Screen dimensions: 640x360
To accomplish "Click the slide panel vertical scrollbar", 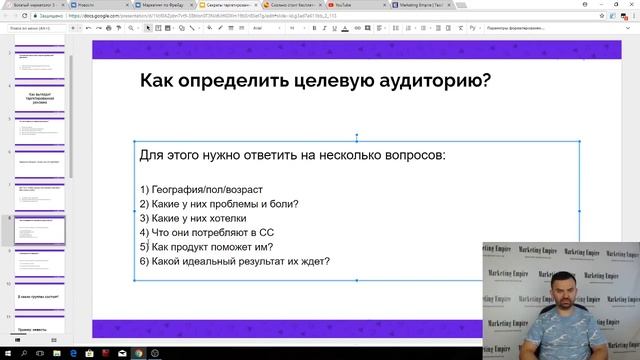I will tap(71, 116).
